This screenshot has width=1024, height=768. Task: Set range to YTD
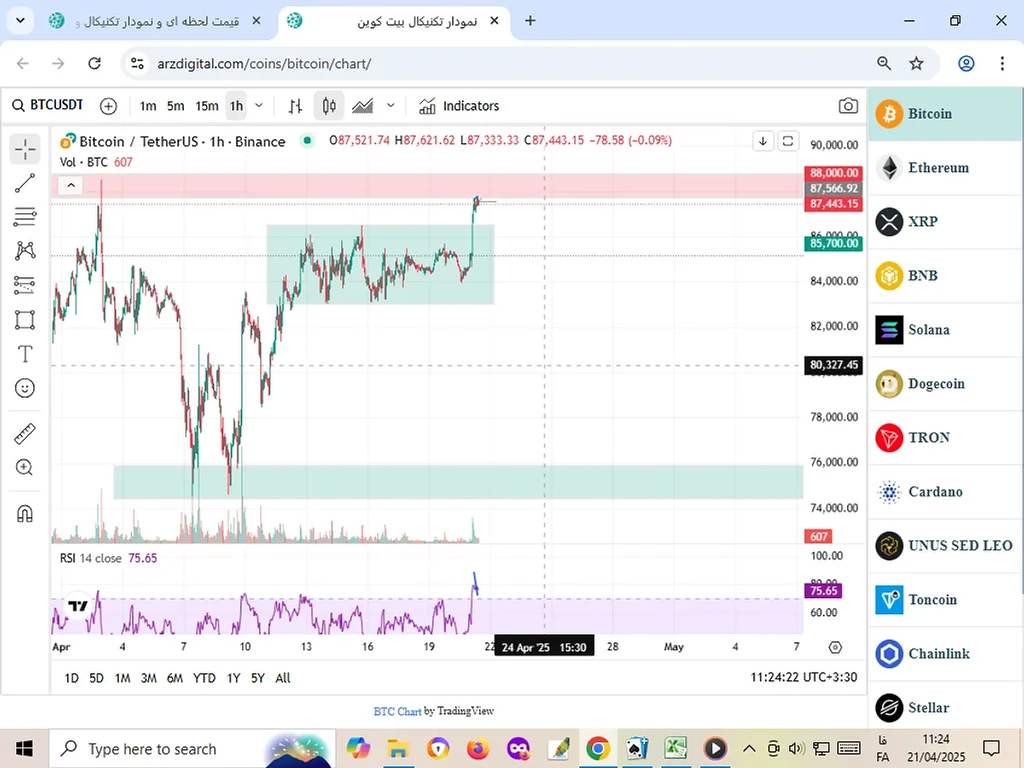pos(204,678)
